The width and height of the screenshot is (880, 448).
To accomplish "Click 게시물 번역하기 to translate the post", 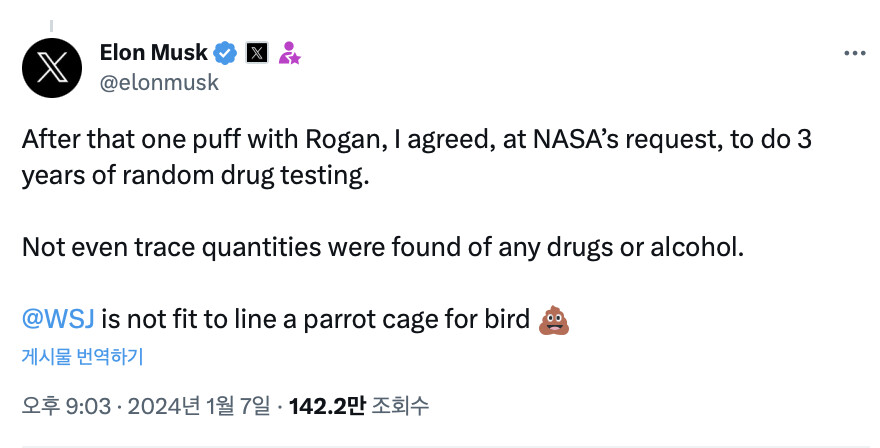I will [82, 356].
